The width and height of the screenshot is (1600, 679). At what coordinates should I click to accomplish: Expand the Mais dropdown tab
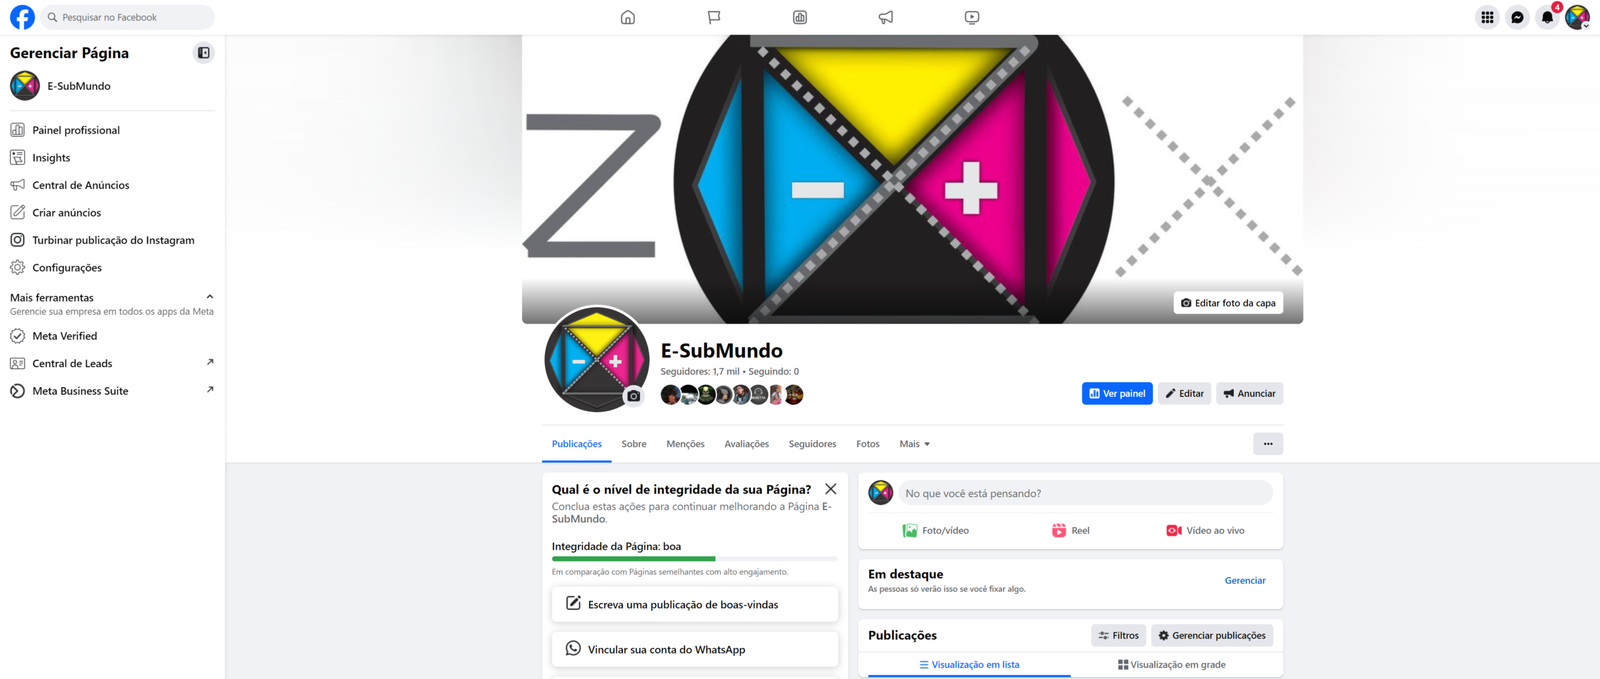914,444
